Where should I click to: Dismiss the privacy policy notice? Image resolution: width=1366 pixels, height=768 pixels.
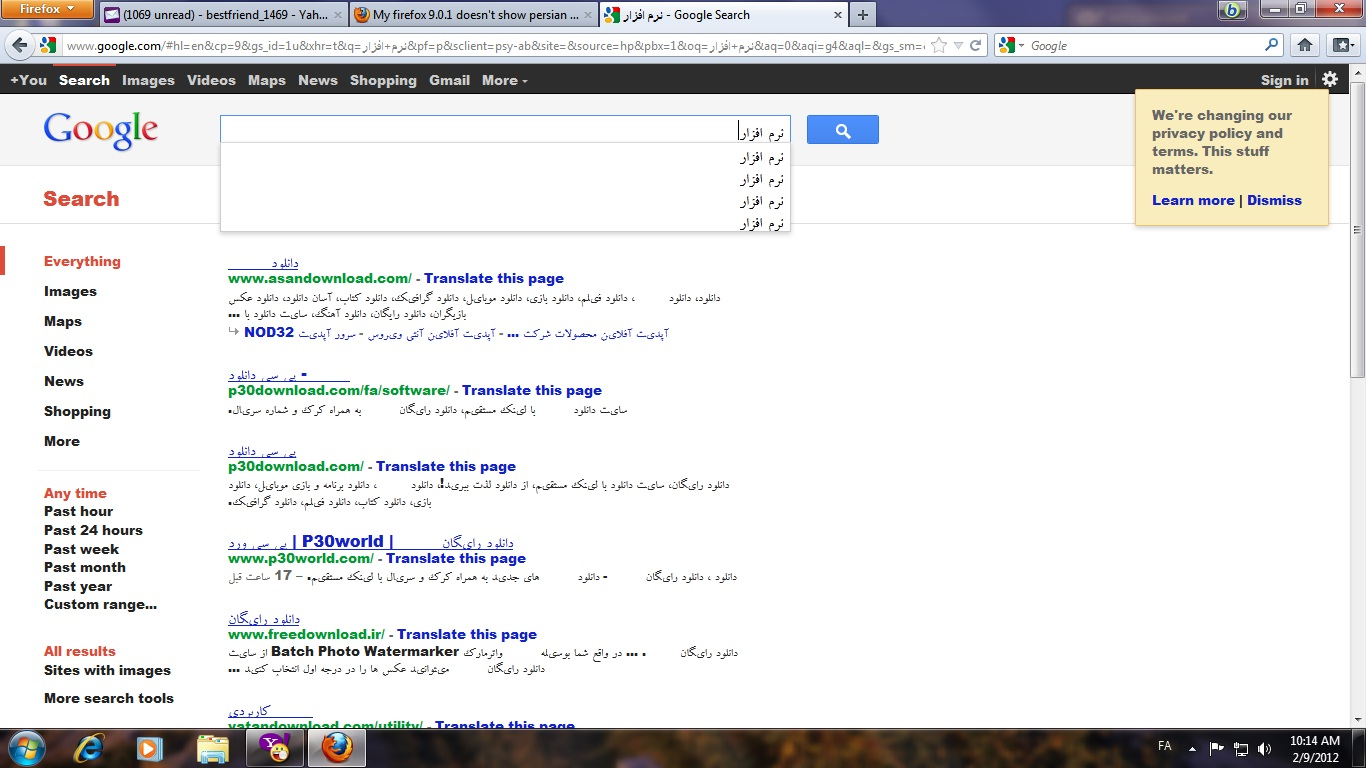[1274, 200]
